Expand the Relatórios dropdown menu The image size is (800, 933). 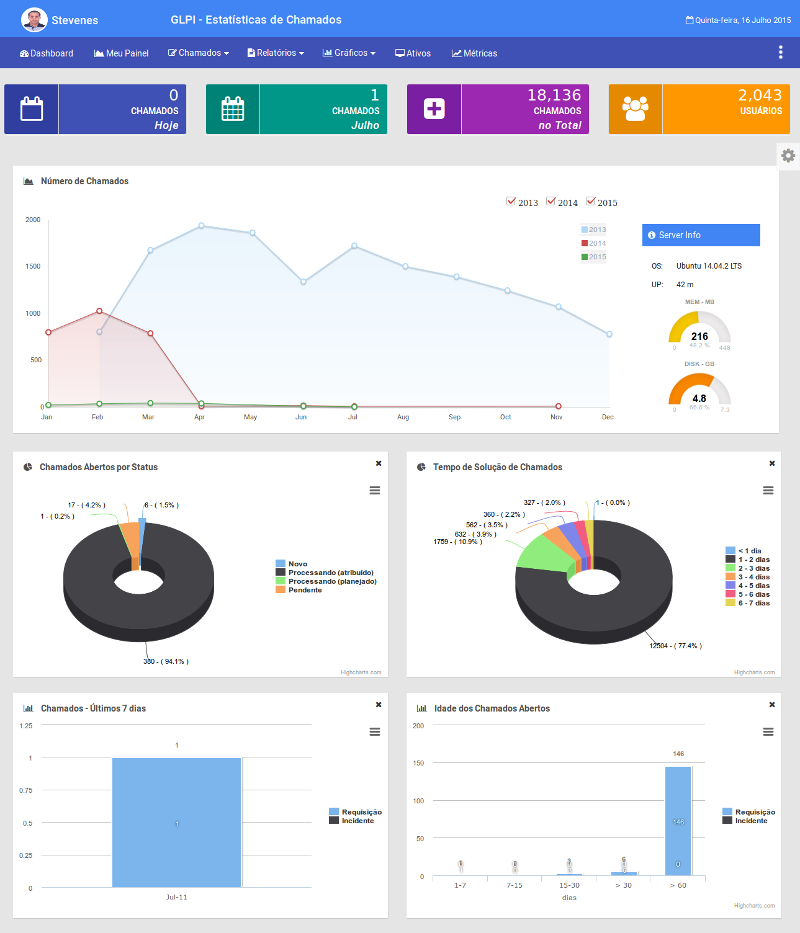click(275, 53)
